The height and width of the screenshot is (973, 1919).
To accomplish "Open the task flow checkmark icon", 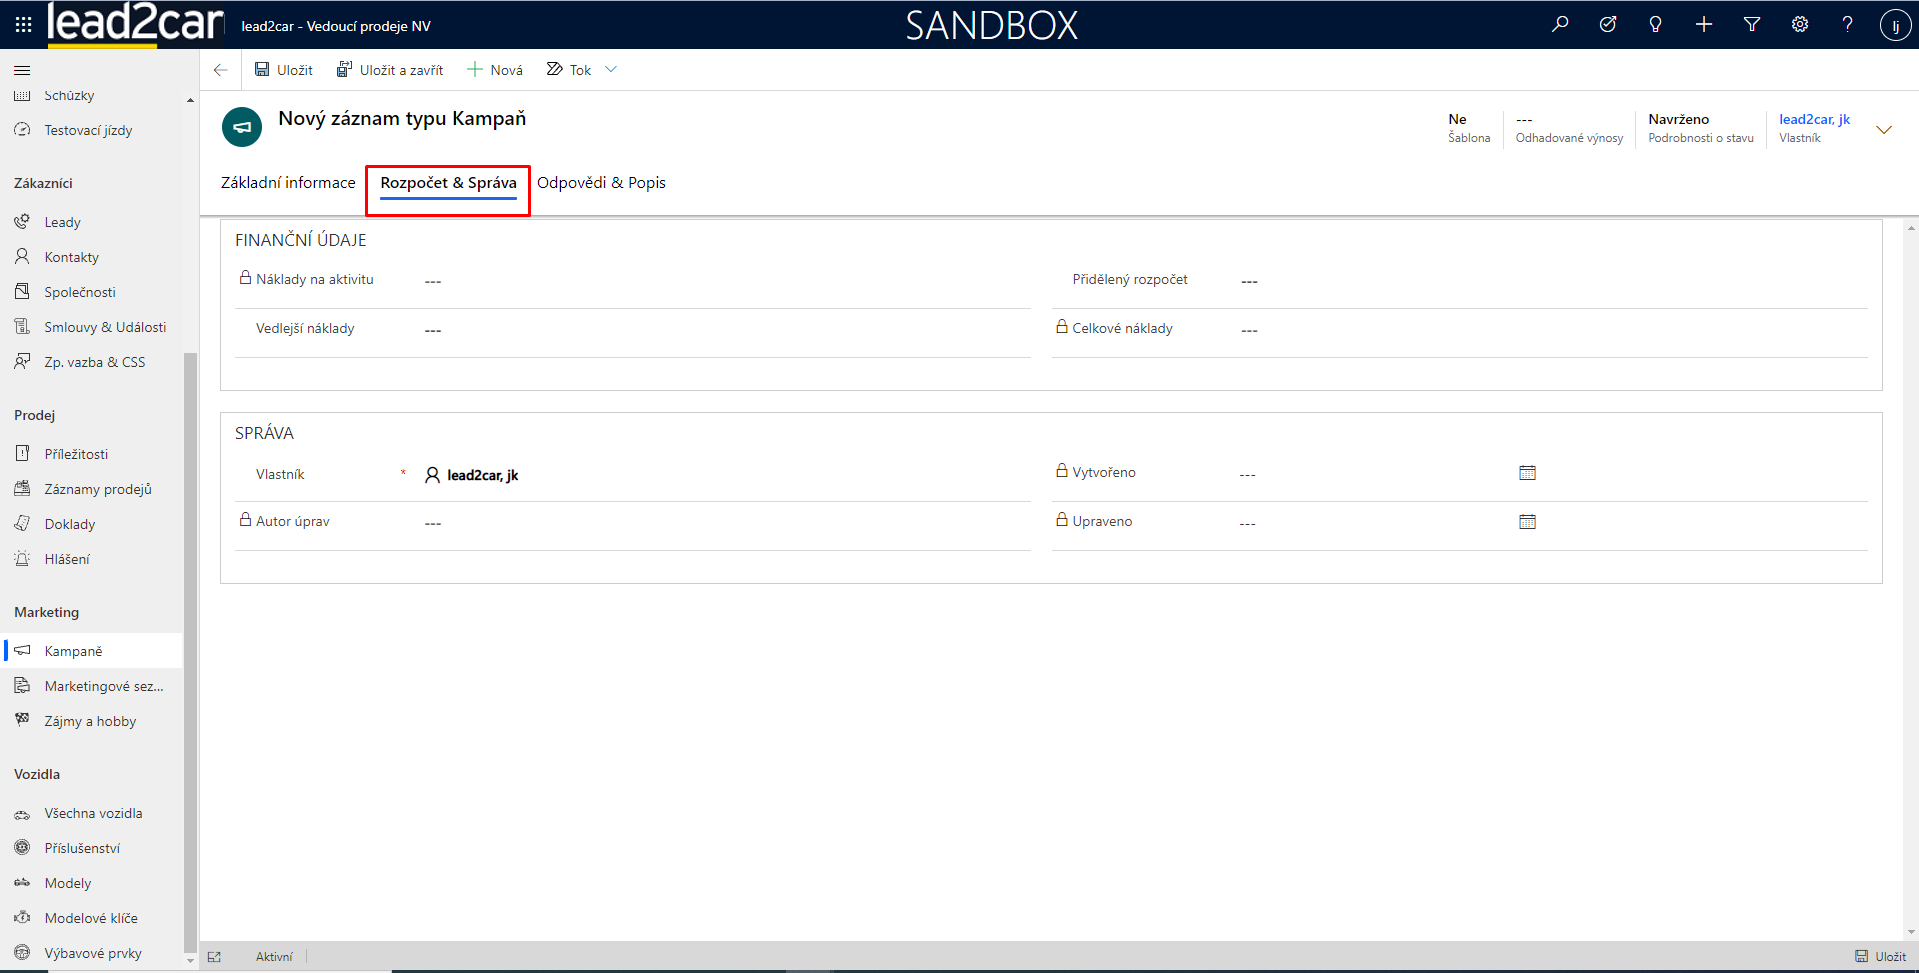I will click(1608, 25).
